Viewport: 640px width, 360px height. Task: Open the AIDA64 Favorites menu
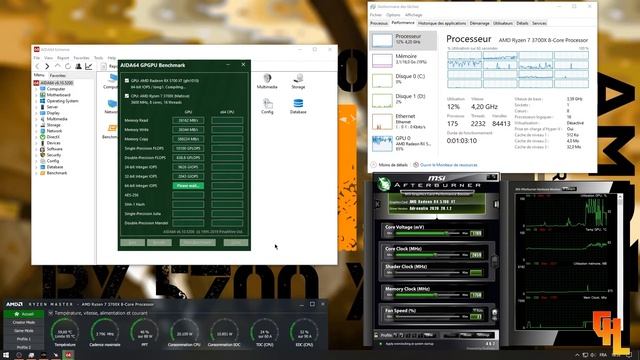click(81, 58)
